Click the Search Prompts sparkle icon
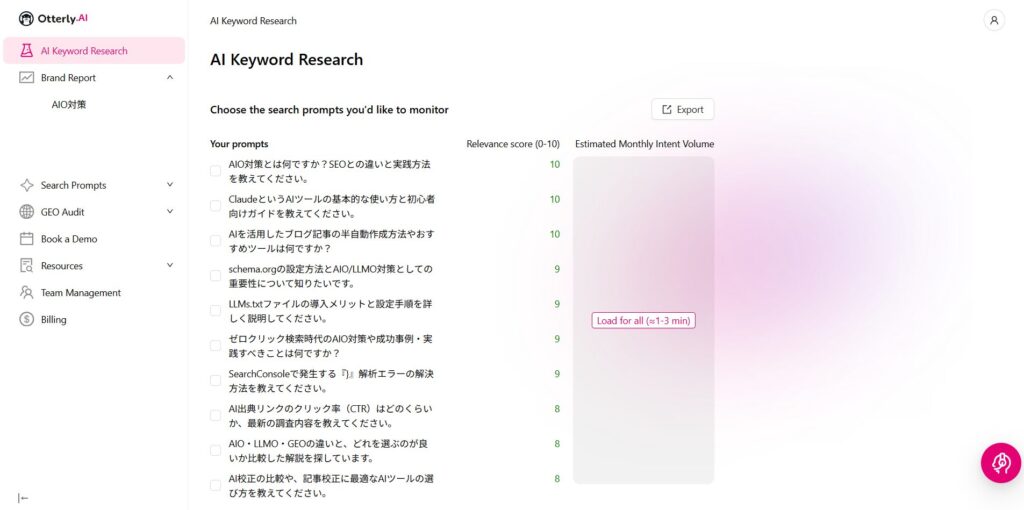This screenshot has height=510, width=1024. (26, 185)
